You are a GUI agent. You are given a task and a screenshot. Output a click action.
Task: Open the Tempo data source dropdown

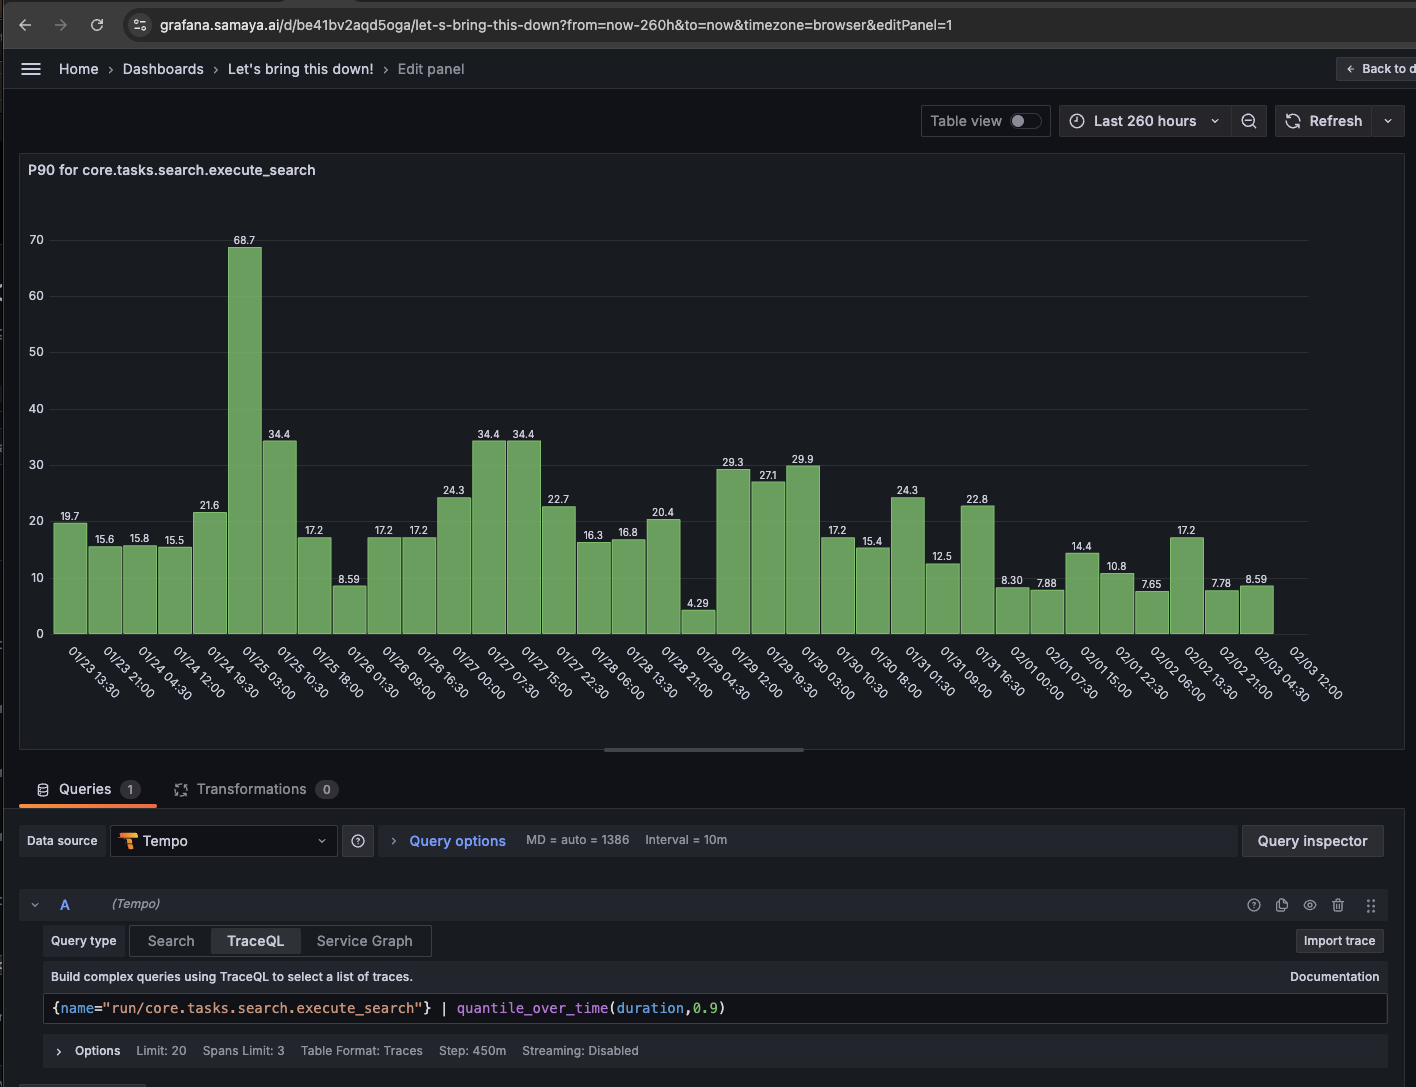click(x=224, y=841)
